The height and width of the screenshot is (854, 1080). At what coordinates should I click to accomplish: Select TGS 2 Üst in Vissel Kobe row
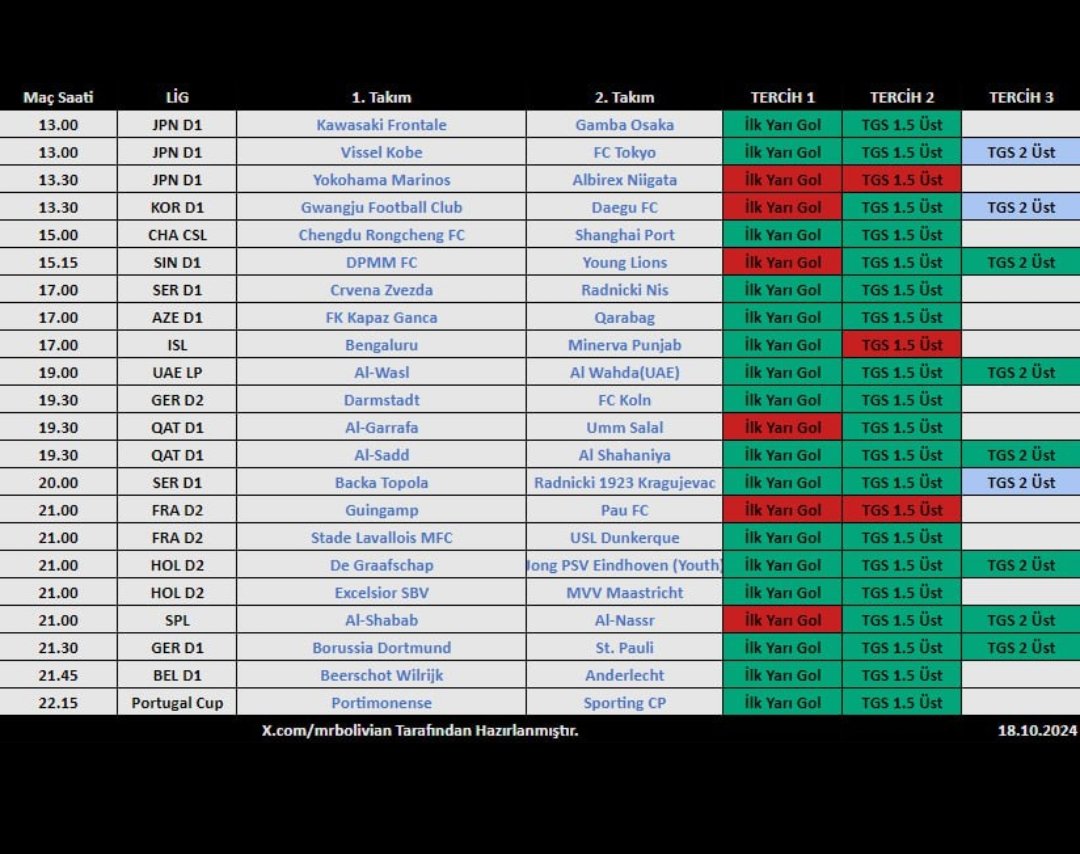pyautogui.click(x=1021, y=152)
